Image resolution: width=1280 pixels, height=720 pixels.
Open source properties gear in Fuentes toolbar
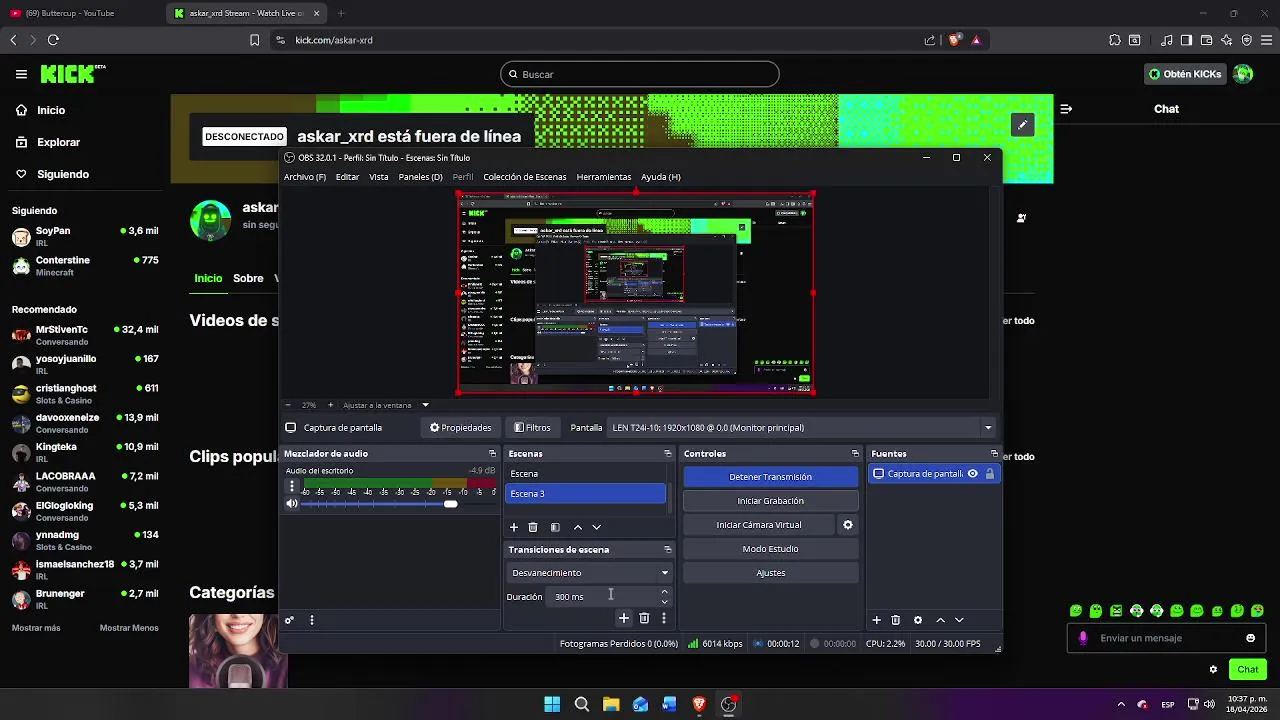(x=917, y=620)
